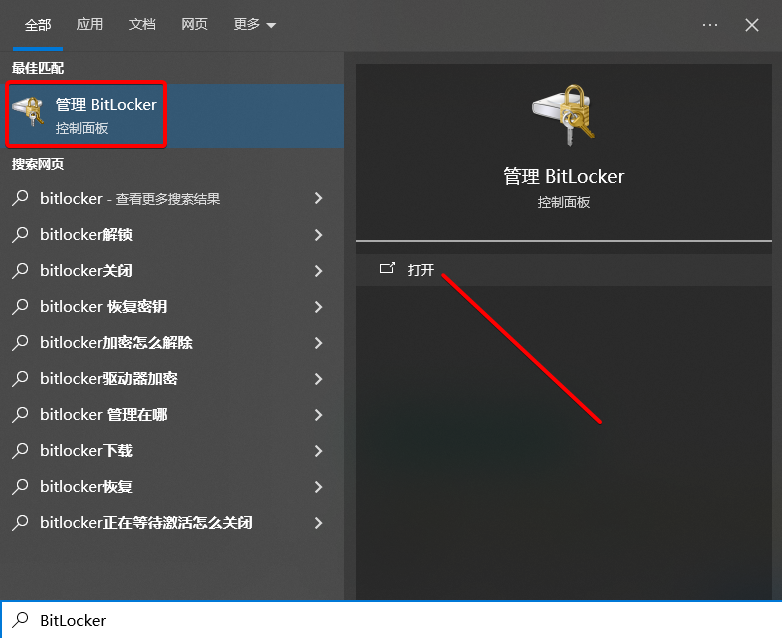Click the large BitLocker icon in preview pane
782x638 pixels.
(564, 115)
